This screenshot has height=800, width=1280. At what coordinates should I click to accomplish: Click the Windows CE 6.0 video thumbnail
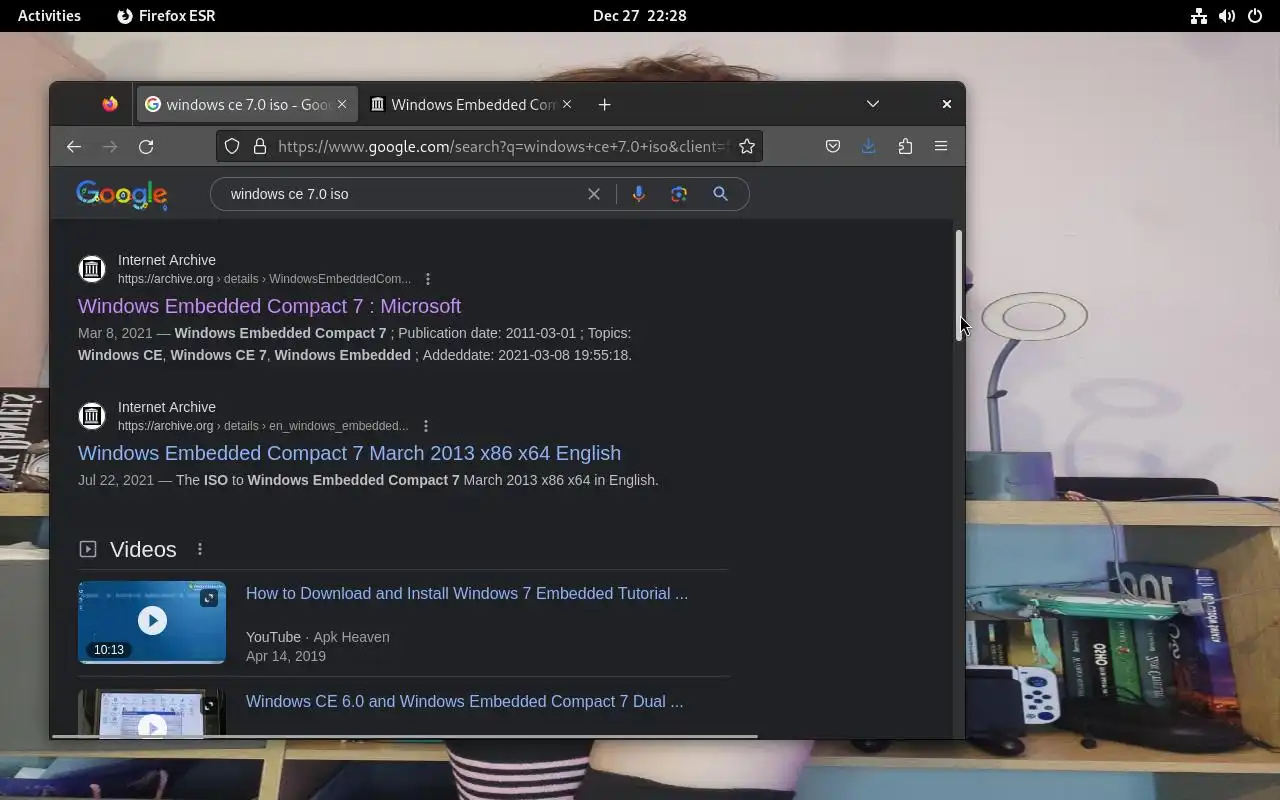152,713
